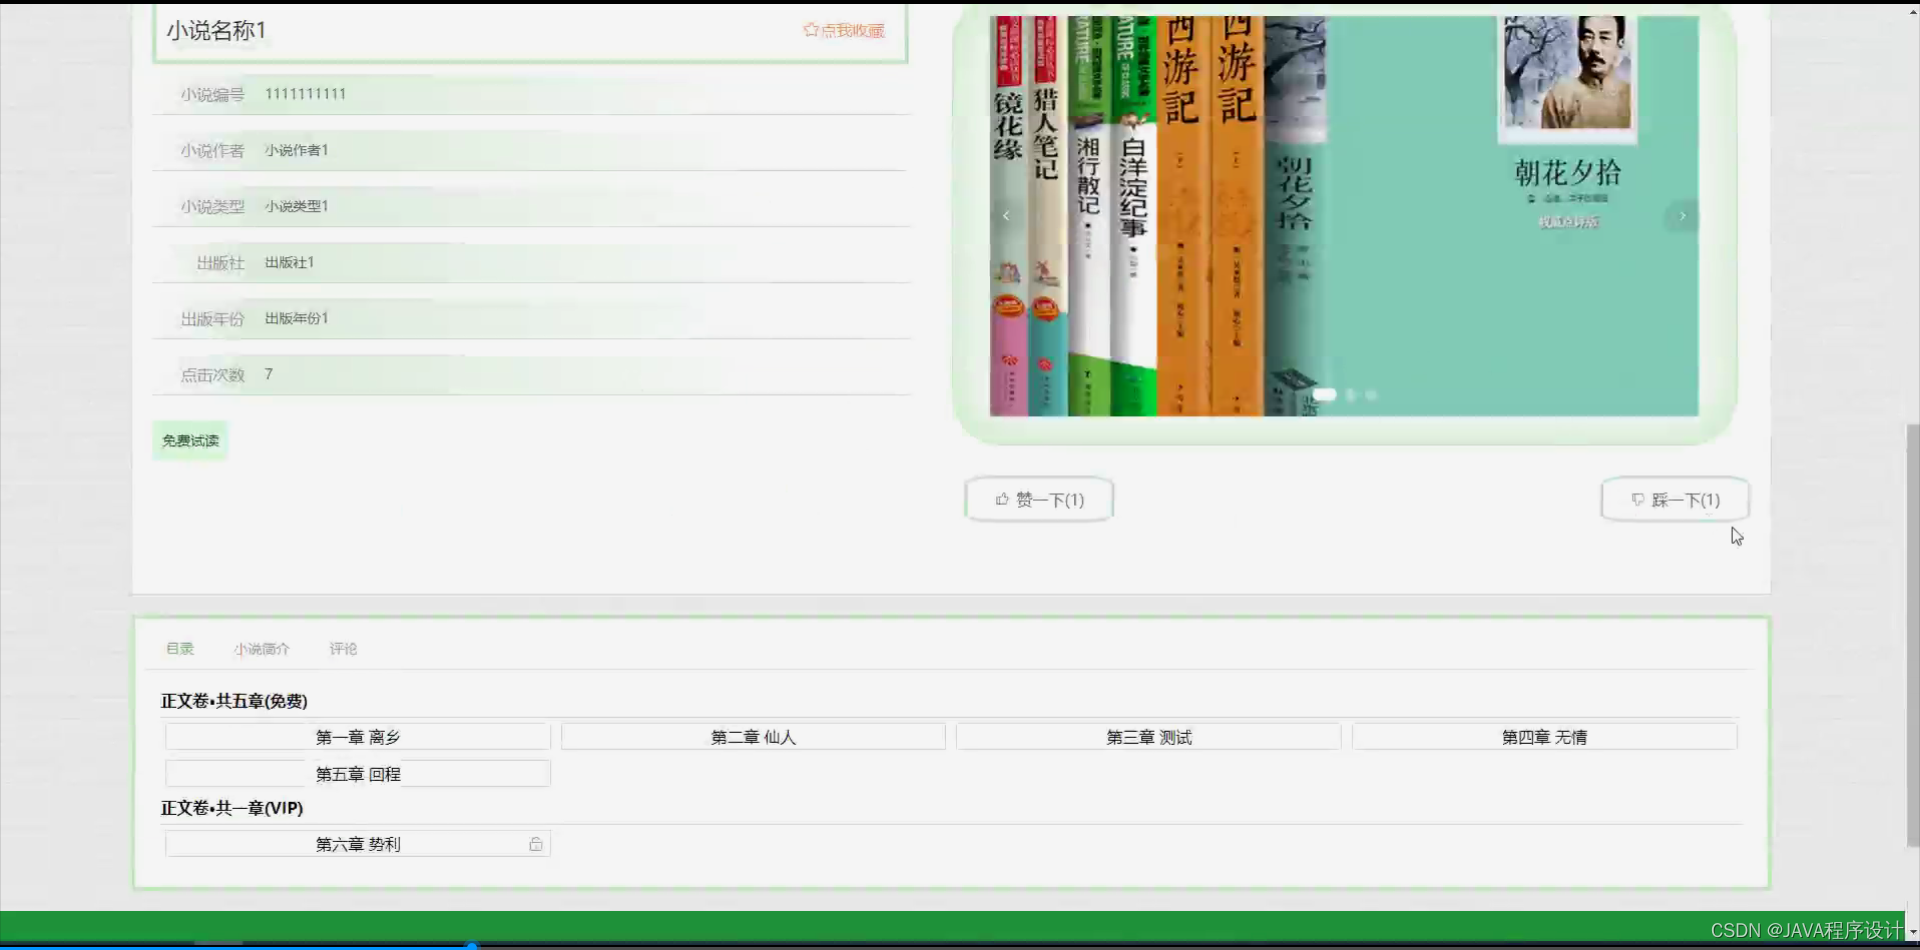The height and width of the screenshot is (950, 1920).
Task: Click the type value 小说类型1
Action: [296, 206]
